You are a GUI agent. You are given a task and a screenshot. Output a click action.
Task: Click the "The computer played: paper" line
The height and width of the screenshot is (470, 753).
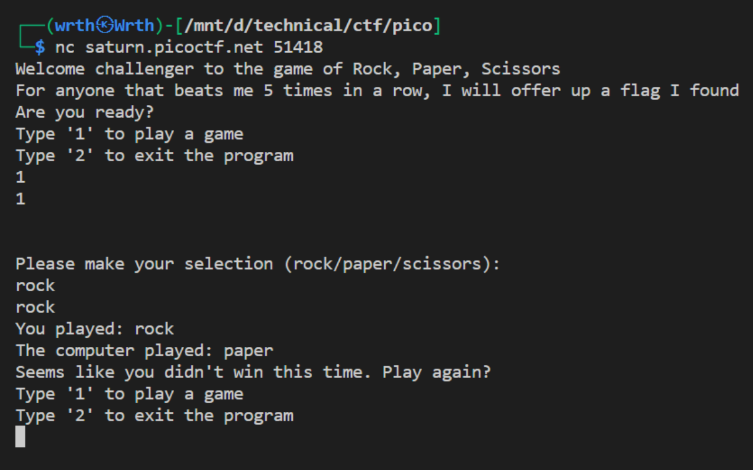[145, 350]
